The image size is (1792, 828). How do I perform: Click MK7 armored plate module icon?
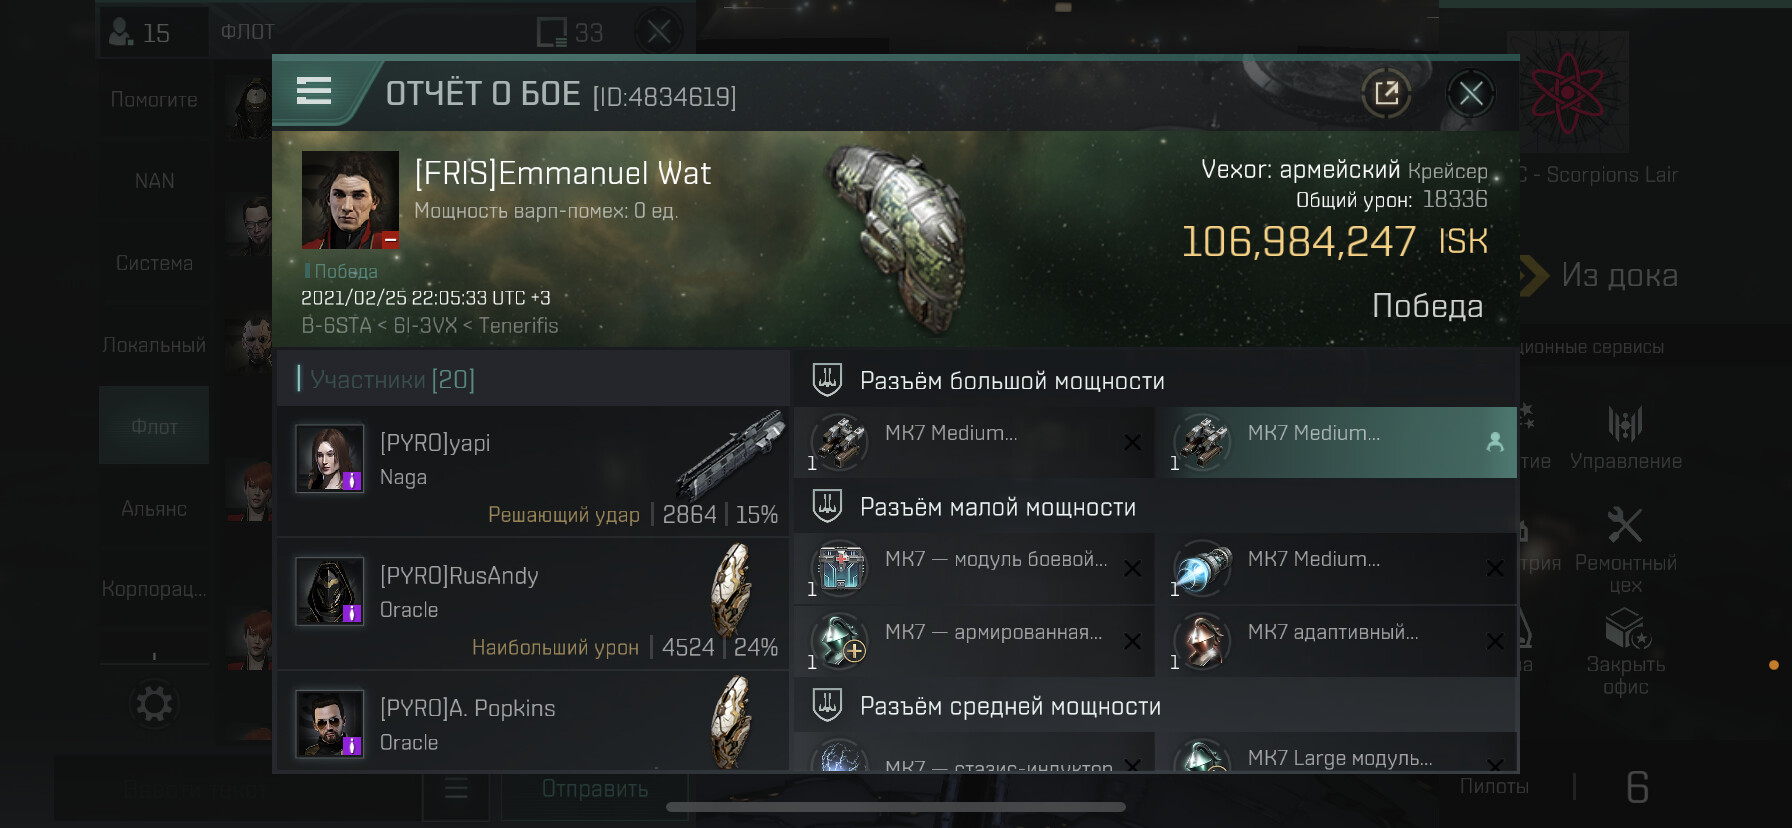tap(839, 641)
